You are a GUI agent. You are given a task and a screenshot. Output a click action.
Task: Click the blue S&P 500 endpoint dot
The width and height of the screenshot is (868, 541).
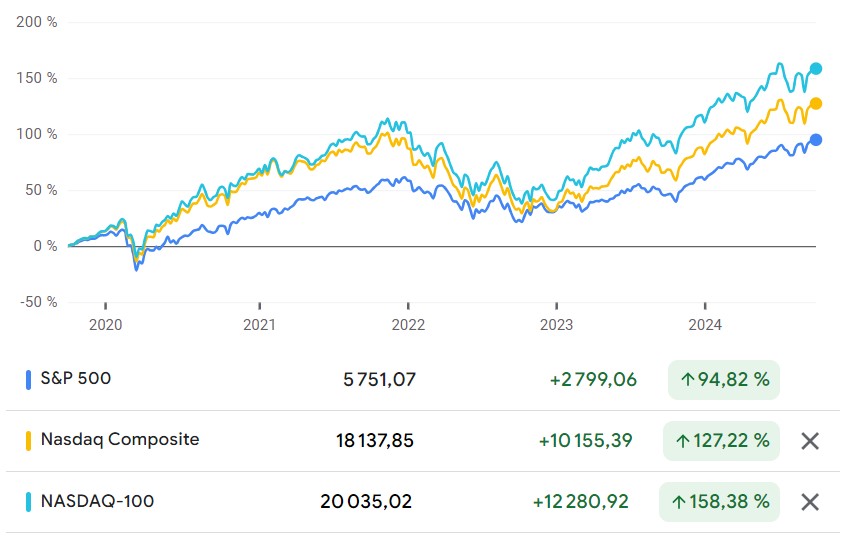(816, 140)
